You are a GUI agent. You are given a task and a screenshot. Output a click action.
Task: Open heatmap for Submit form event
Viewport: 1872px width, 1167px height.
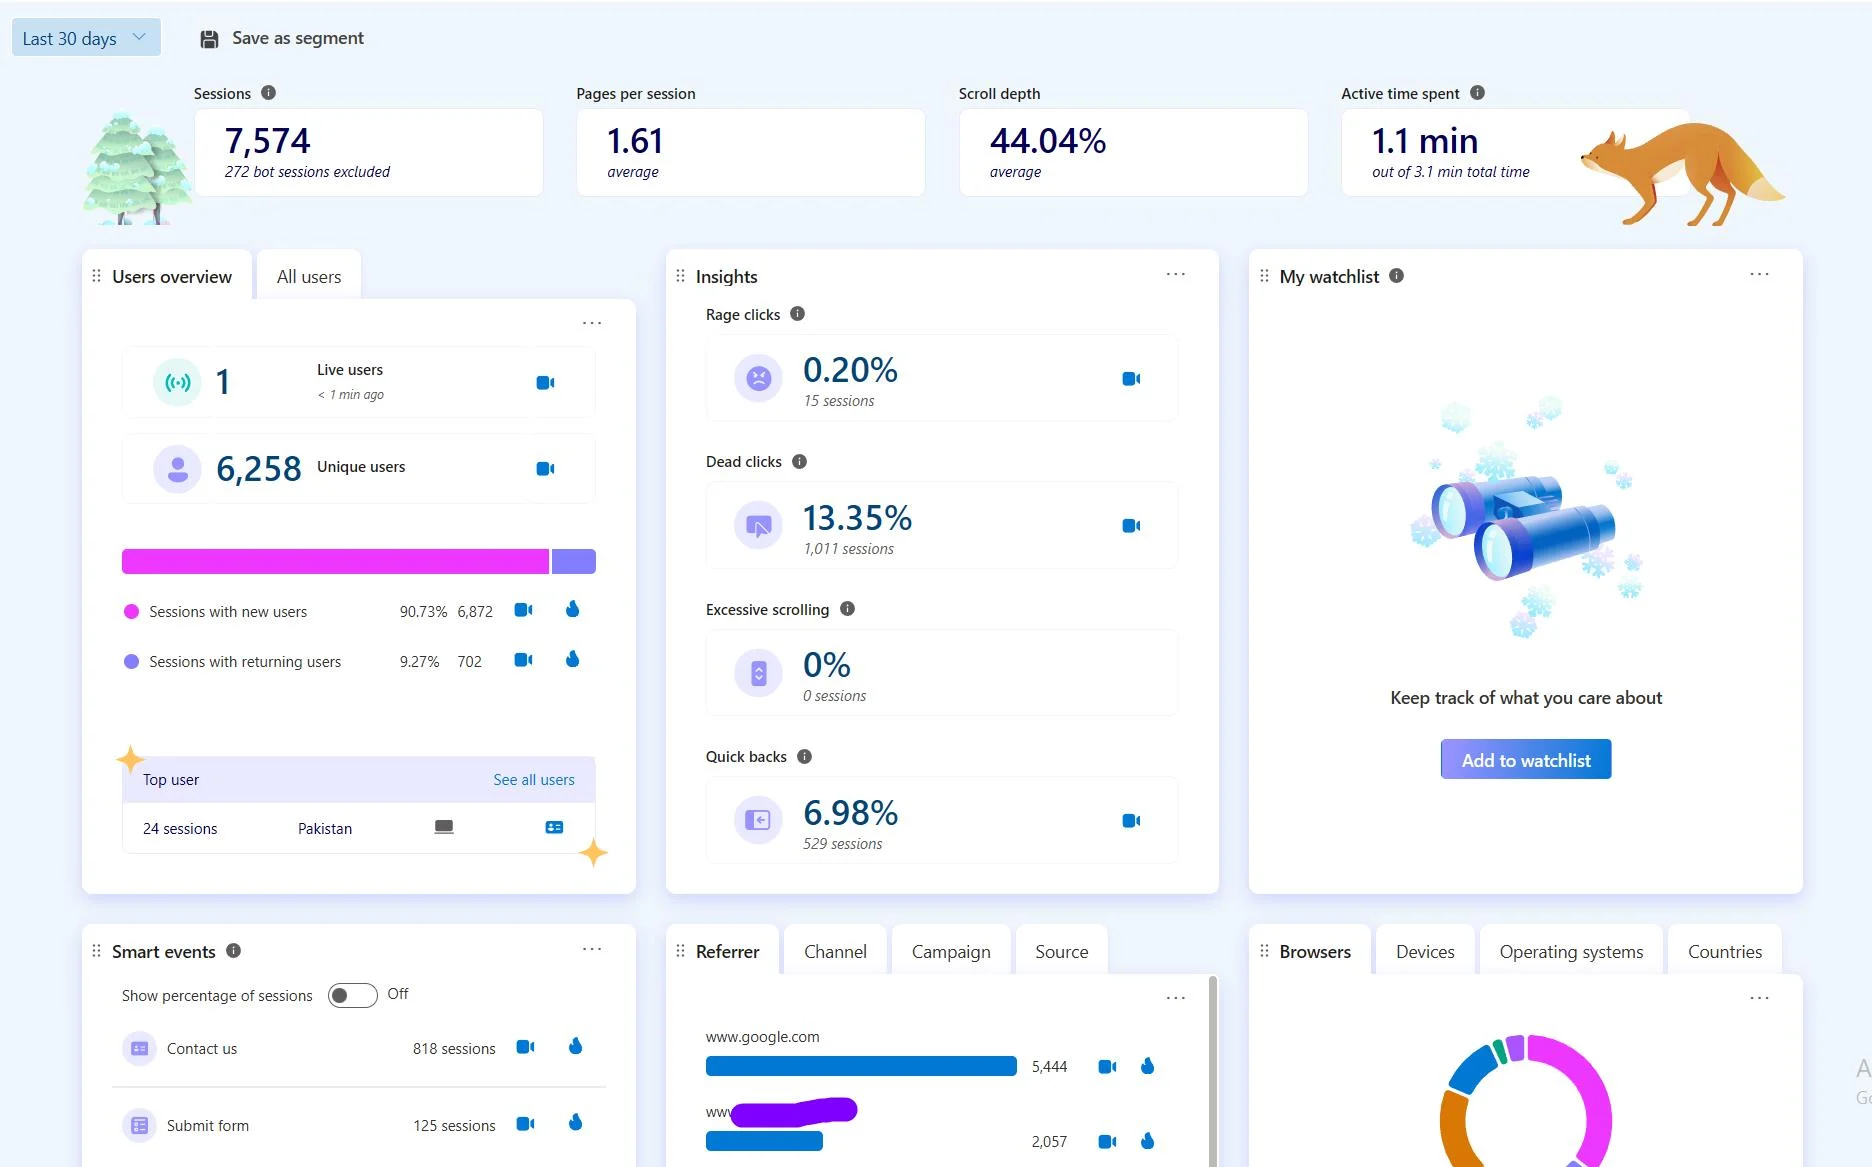575,1123
